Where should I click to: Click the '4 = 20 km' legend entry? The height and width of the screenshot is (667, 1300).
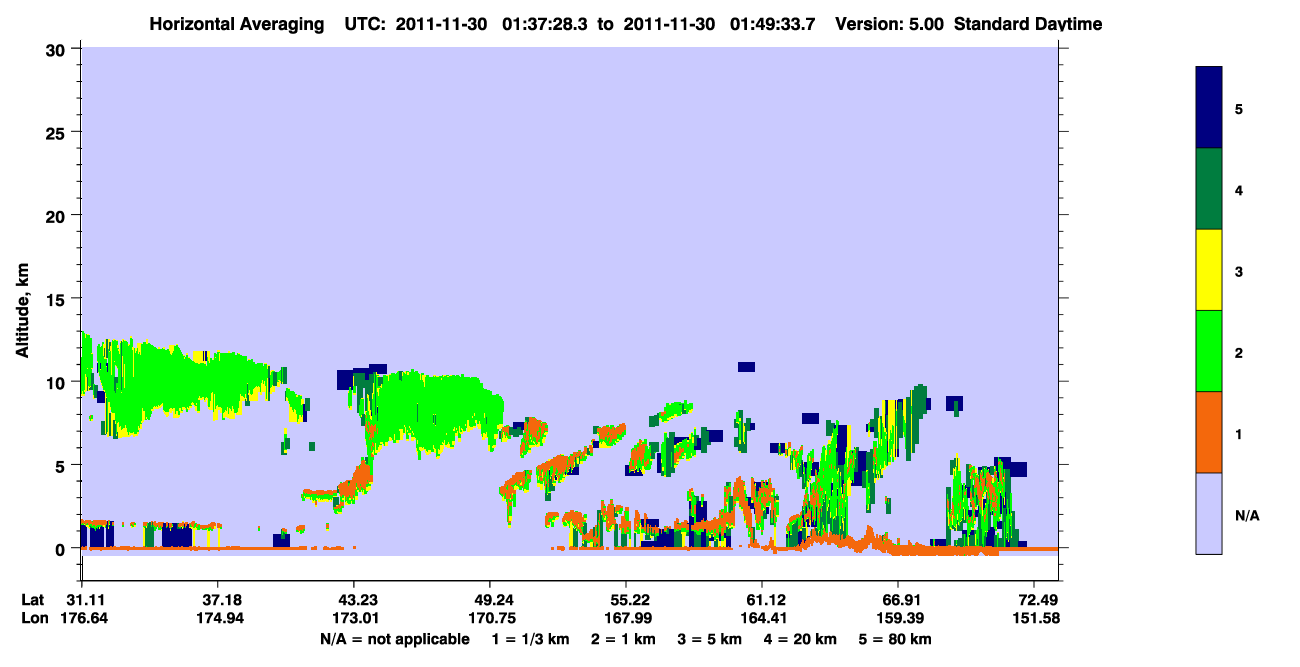coord(802,639)
